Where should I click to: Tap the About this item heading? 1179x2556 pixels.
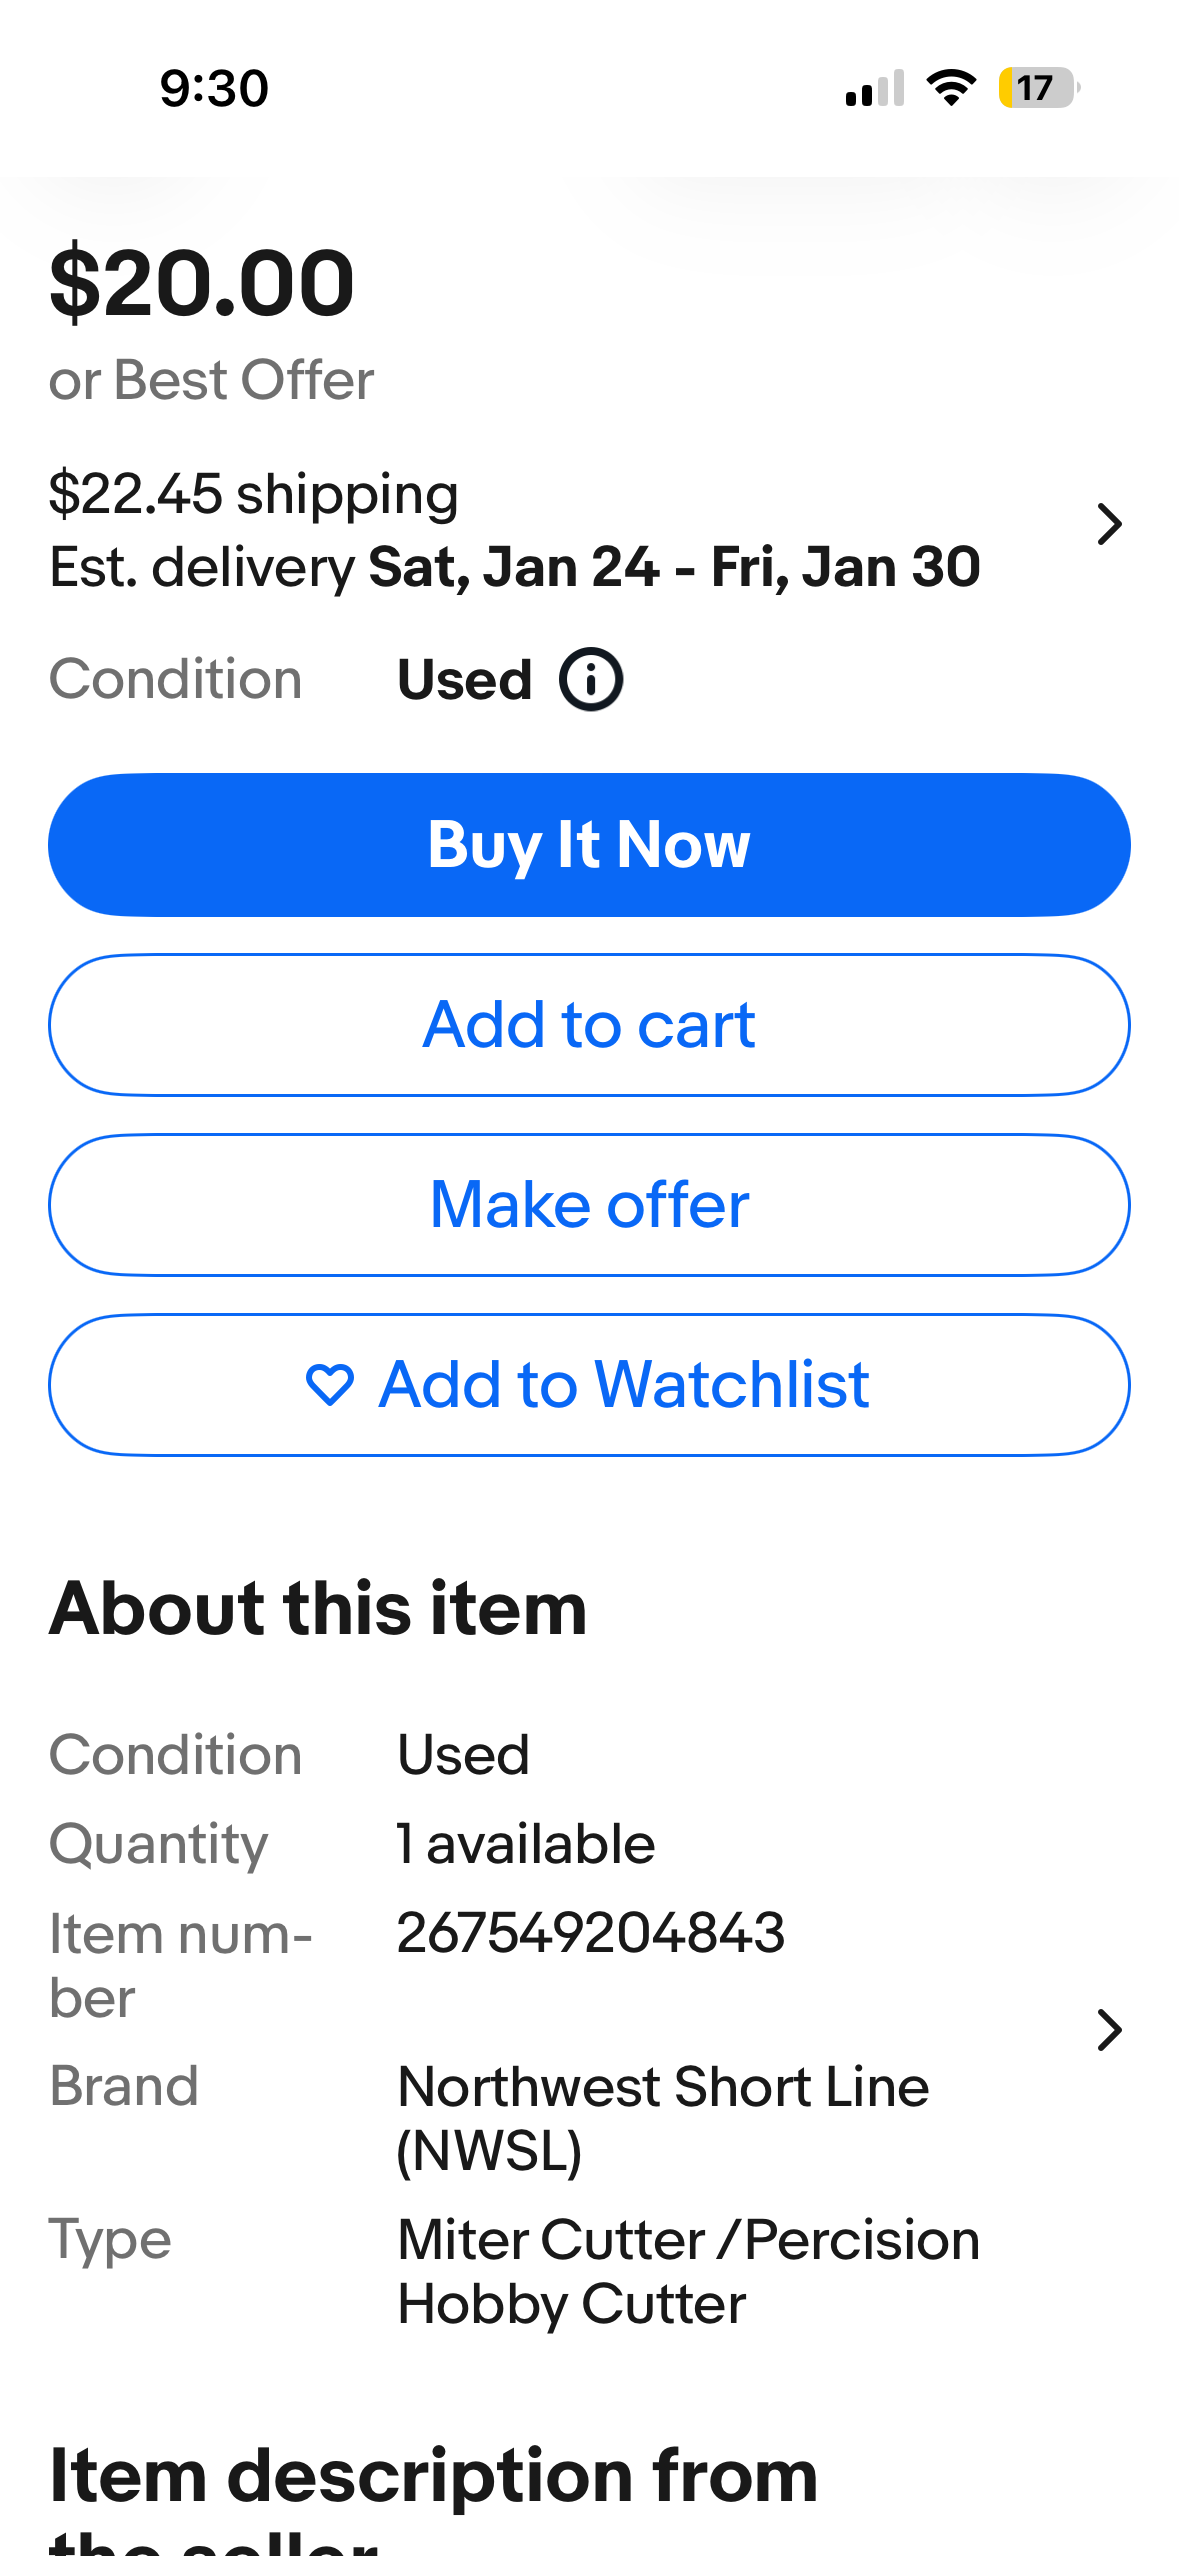(x=318, y=1608)
